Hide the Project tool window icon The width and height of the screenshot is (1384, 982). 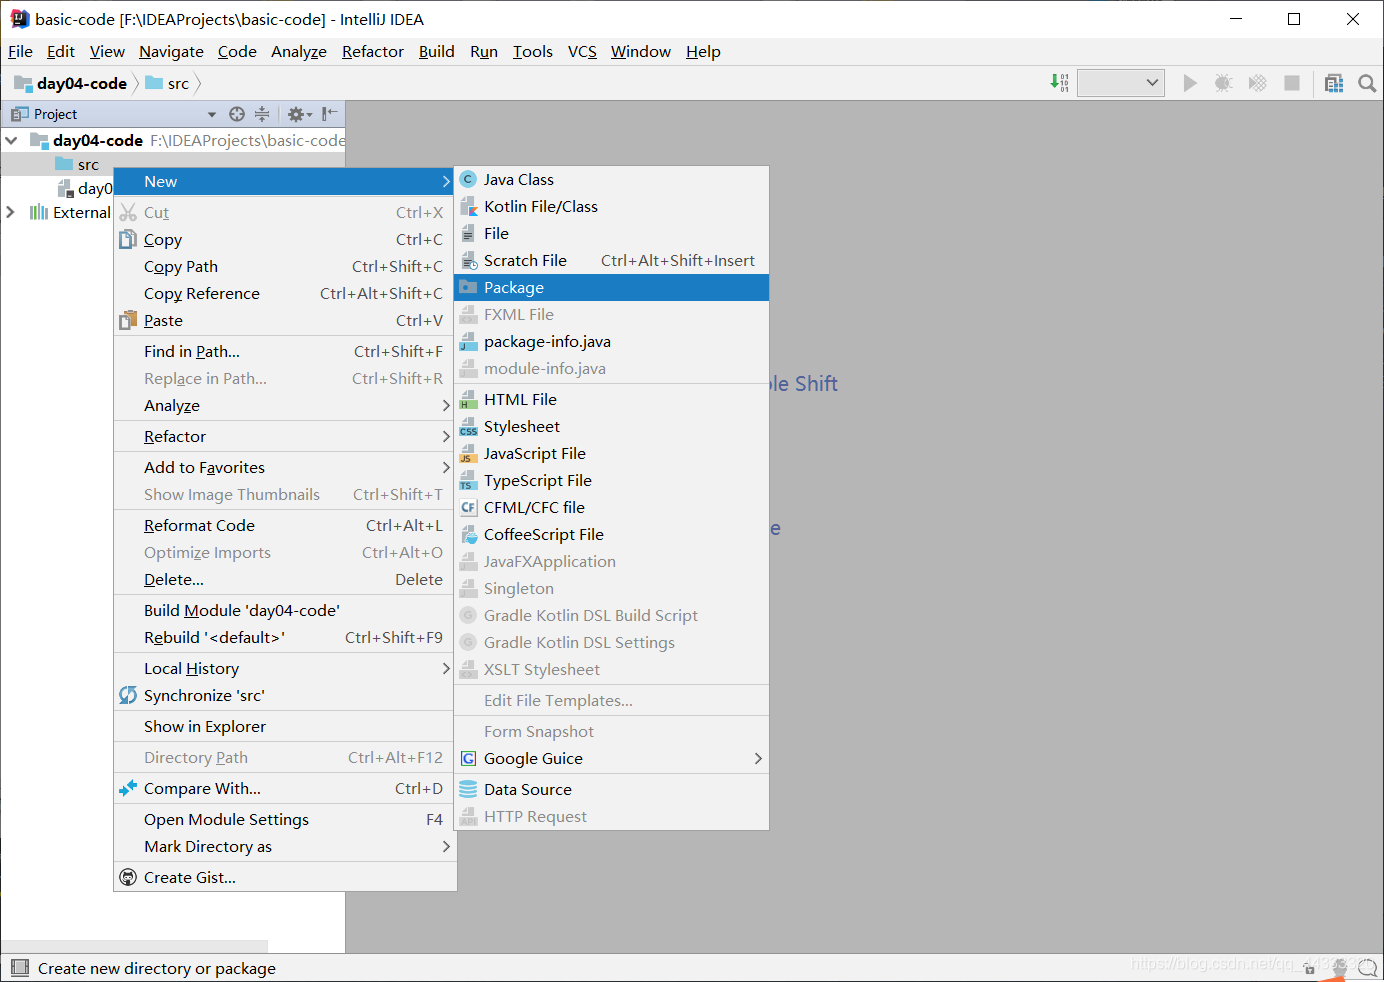click(329, 114)
